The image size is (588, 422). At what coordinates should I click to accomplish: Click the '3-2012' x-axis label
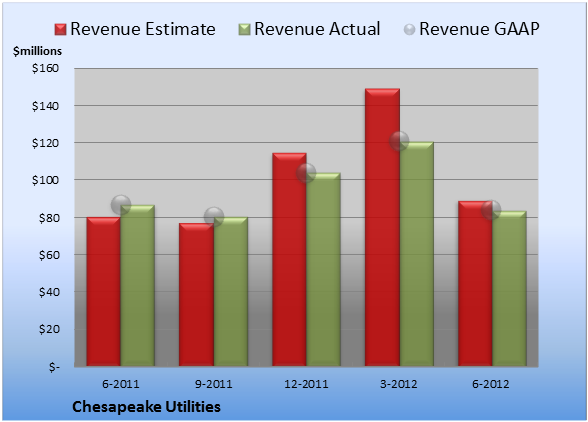click(399, 384)
